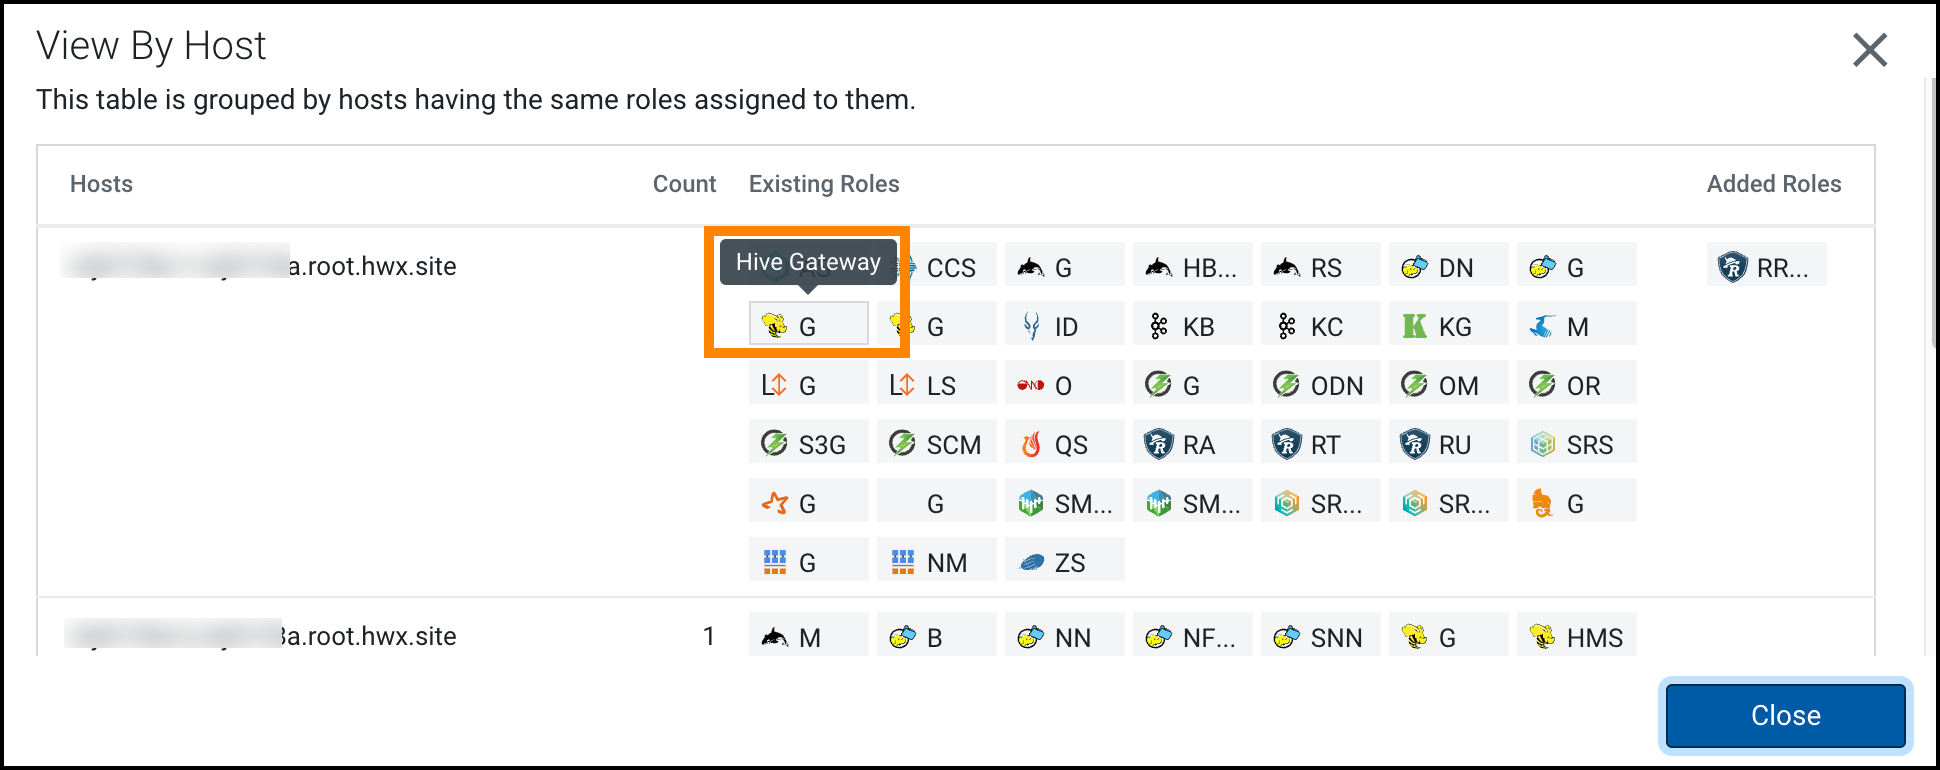Screen dimensions: 1940x770
Task: Click the ZooKeeper Server ZS role badge
Action: point(1064,560)
